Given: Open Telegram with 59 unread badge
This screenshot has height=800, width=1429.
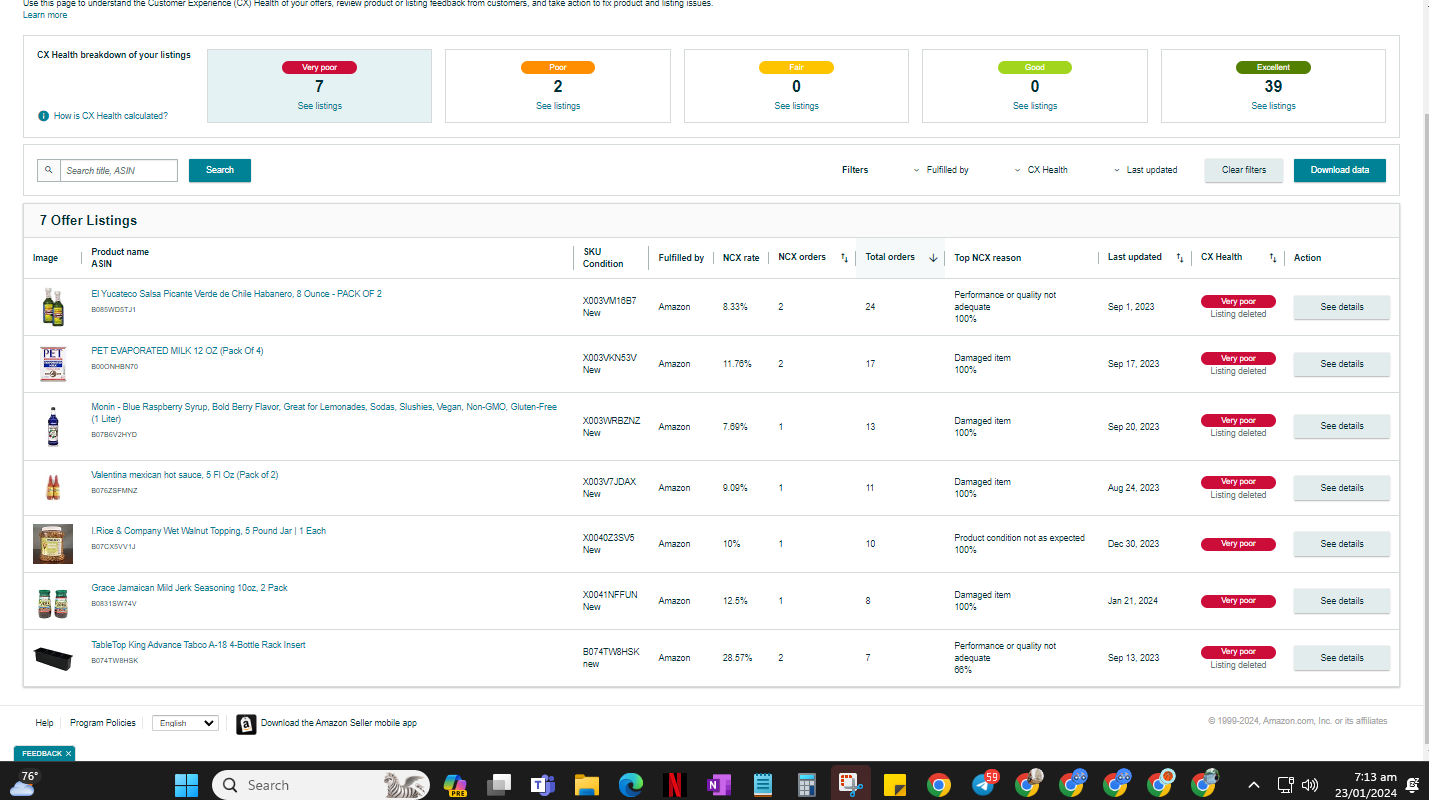Looking at the screenshot, I should (984, 784).
